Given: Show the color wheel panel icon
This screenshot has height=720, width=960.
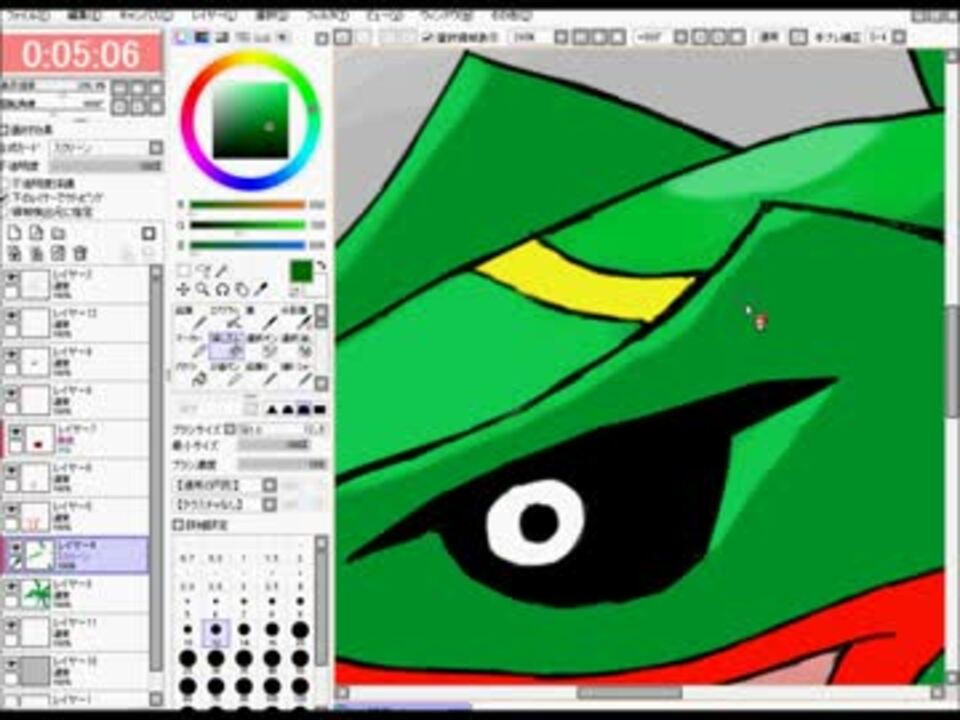Looking at the screenshot, I should [x=181, y=37].
